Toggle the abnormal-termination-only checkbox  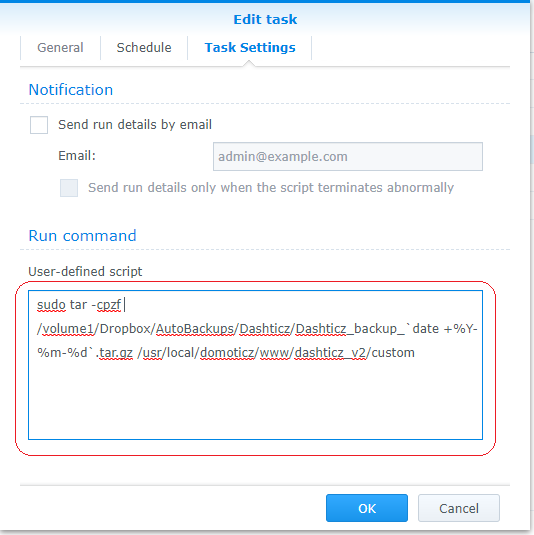coord(69,188)
